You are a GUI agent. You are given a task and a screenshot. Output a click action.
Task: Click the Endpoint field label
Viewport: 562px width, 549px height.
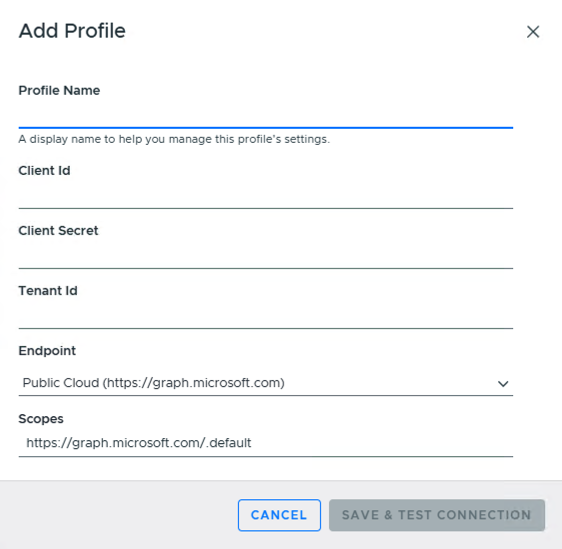coord(47,351)
